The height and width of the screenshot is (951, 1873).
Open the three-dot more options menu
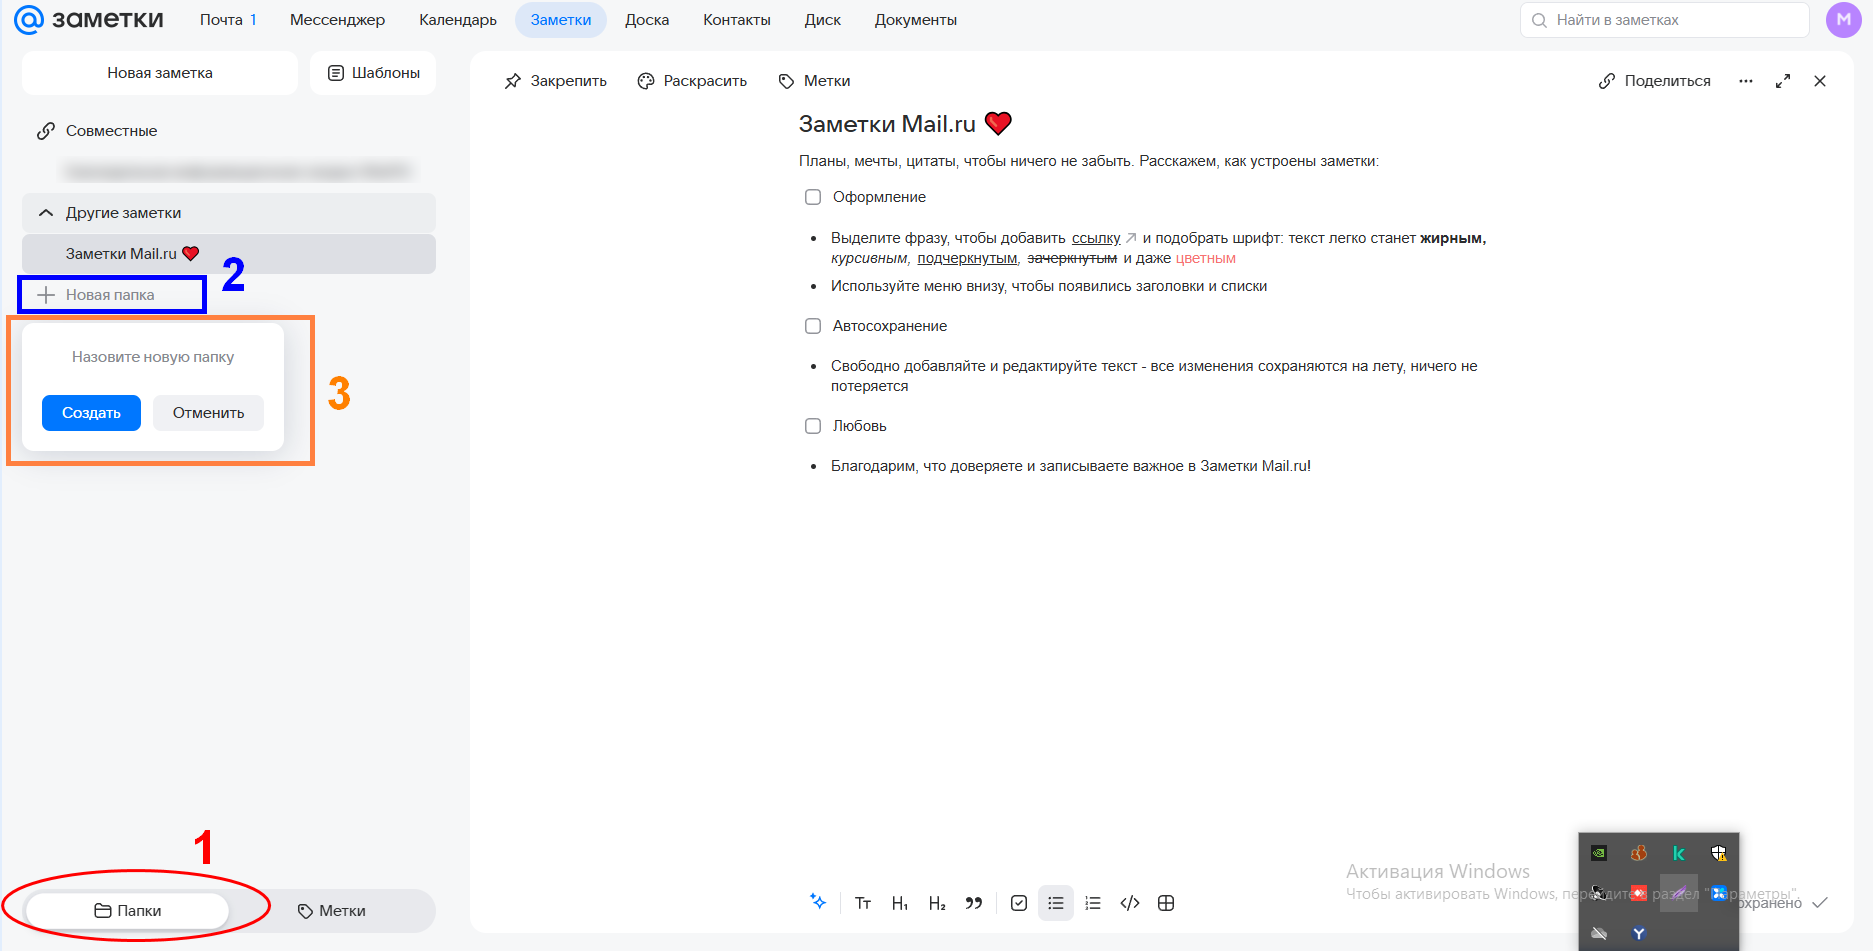(1745, 81)
